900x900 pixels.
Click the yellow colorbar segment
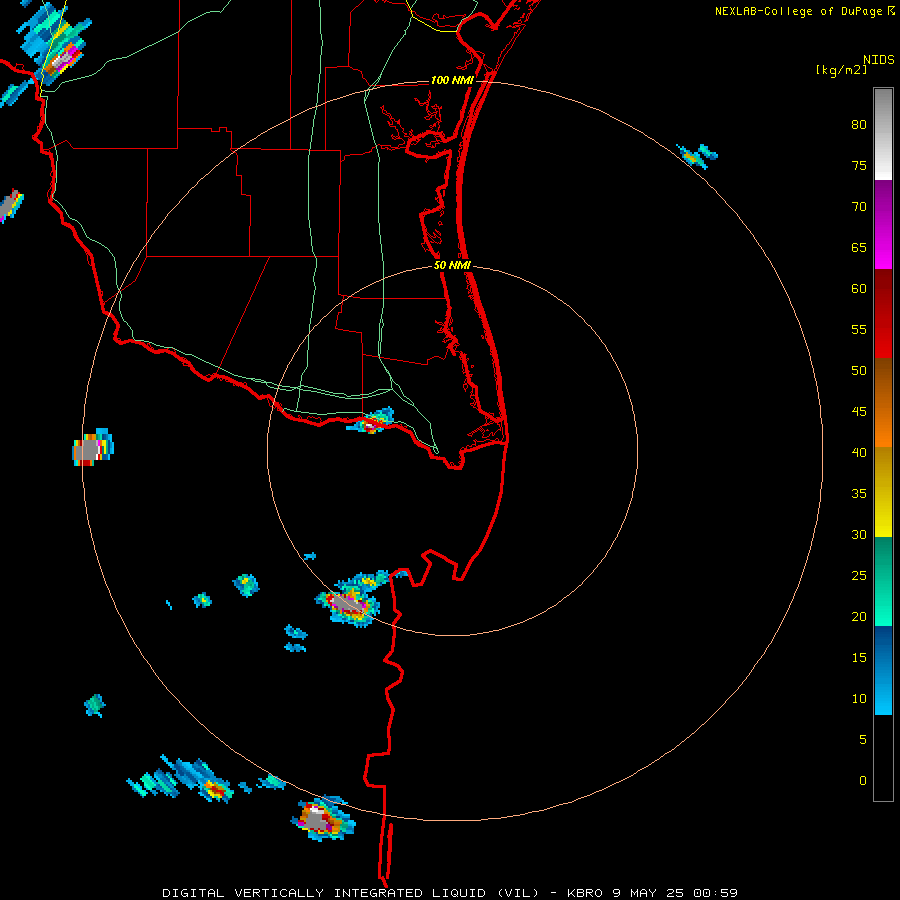883,492
